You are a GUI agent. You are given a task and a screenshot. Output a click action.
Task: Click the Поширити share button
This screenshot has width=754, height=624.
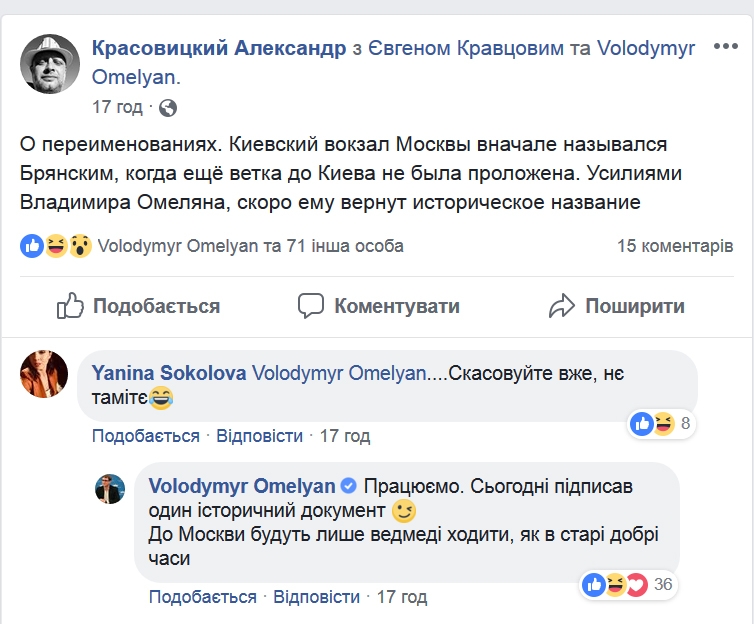[x=617, y=306]
